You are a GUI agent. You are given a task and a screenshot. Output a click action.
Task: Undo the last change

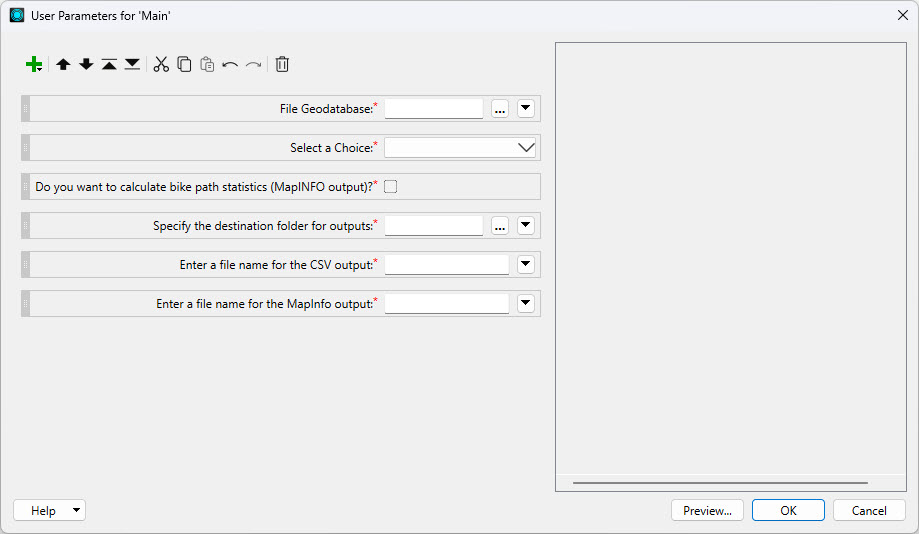[x=230, y=64]
